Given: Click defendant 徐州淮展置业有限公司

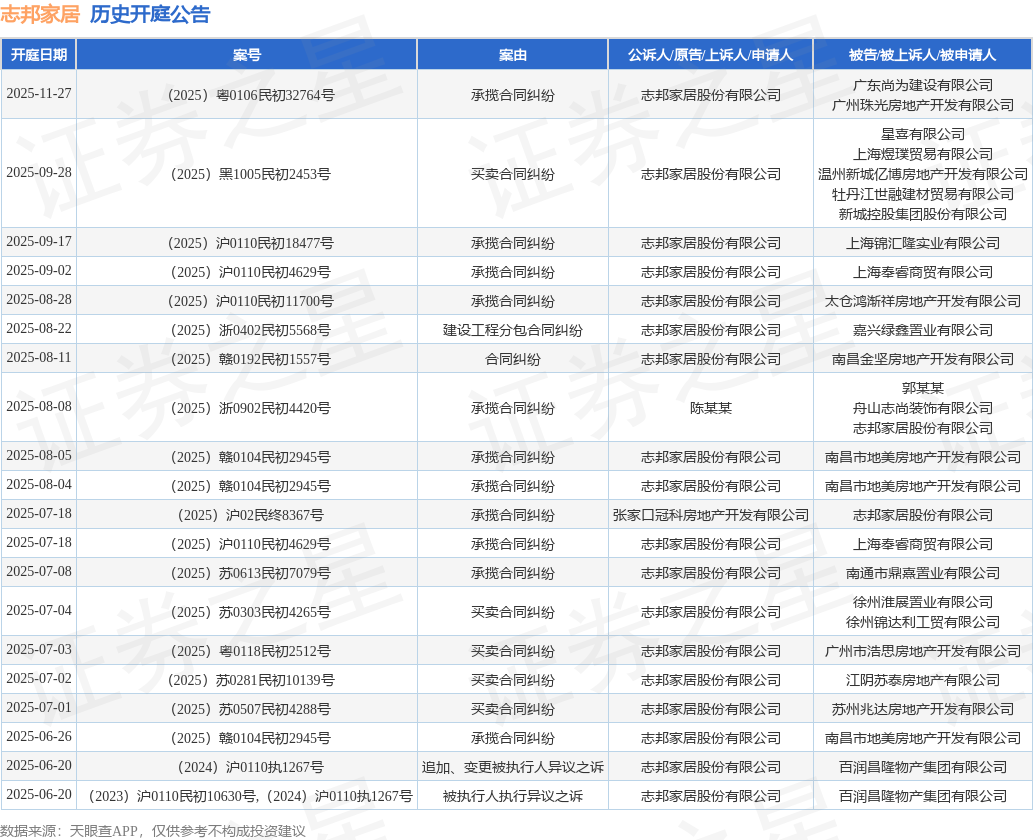Looking at the screenshot, I should click(923, 603).
